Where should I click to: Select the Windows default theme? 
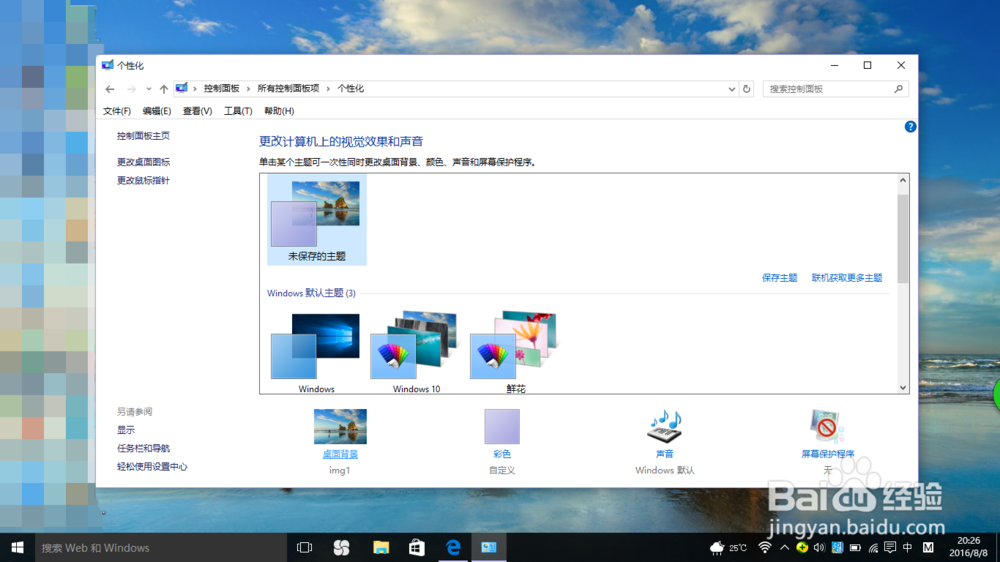click(x=316, y=352)
